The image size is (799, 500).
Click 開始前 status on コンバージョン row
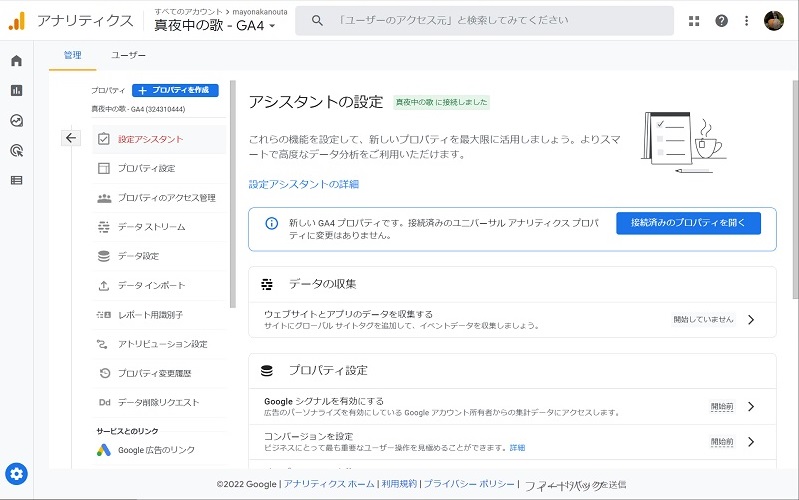click(722, 441)
